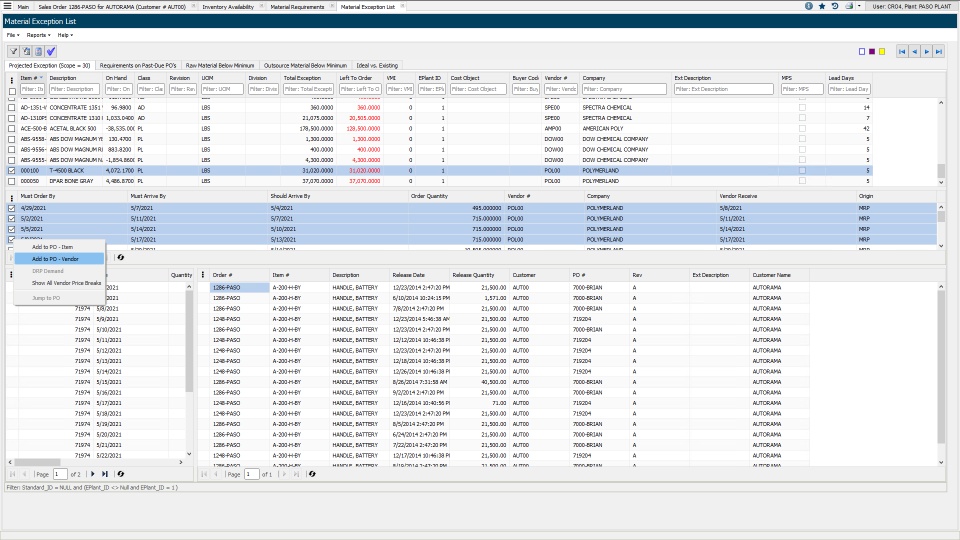The height and width of the screenshot is (540, 960).
Task: Click the filter funnel toolbar icon
Action: pyautogui.click(x=13, y=51)
